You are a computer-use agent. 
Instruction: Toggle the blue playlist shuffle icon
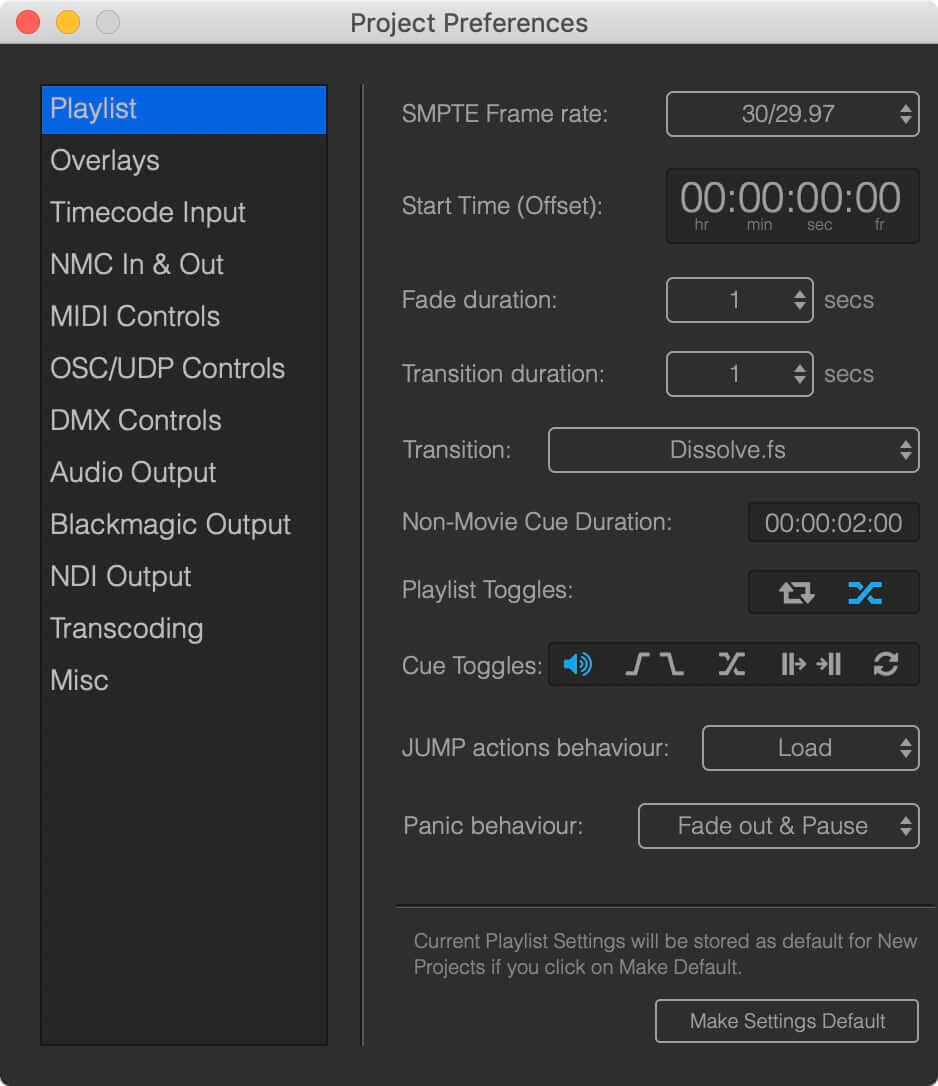[865, 593]
